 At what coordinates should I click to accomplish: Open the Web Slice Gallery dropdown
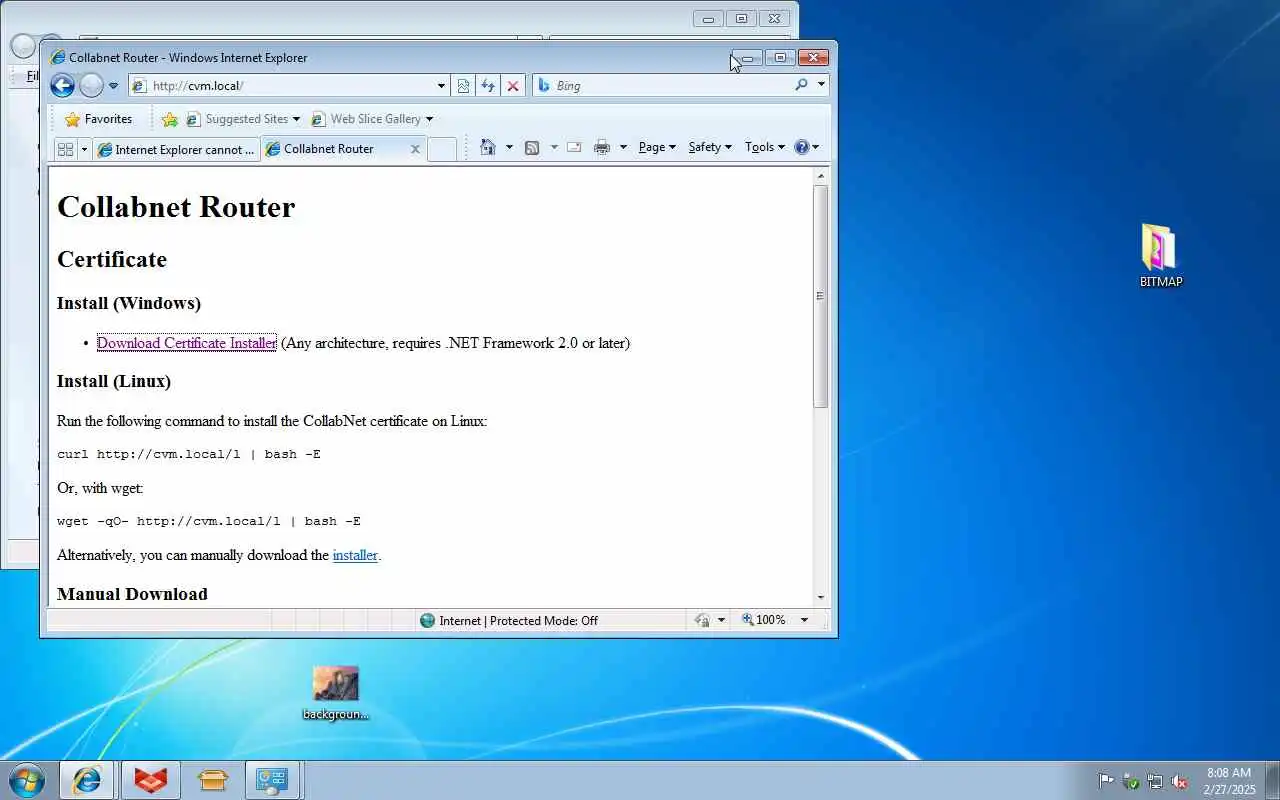pyautogui.click(x=371, y=119)
